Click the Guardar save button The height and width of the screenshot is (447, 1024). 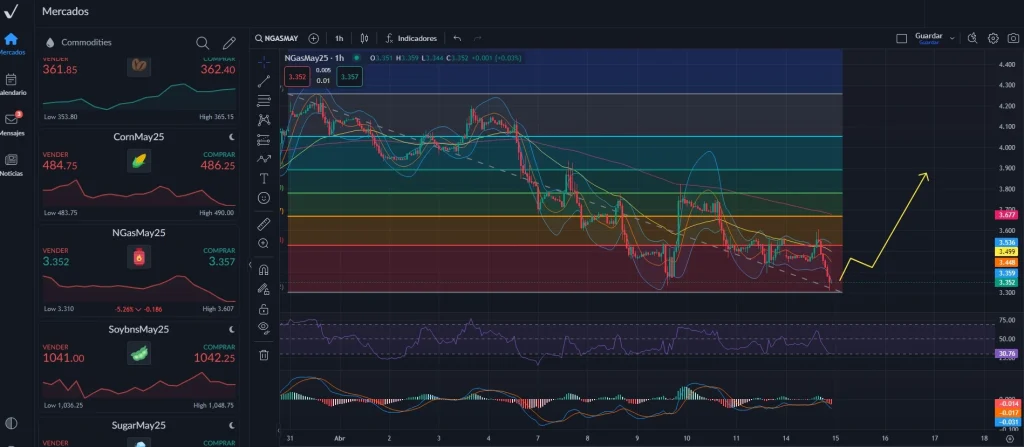pyautogui.click(x=928, y=39)
